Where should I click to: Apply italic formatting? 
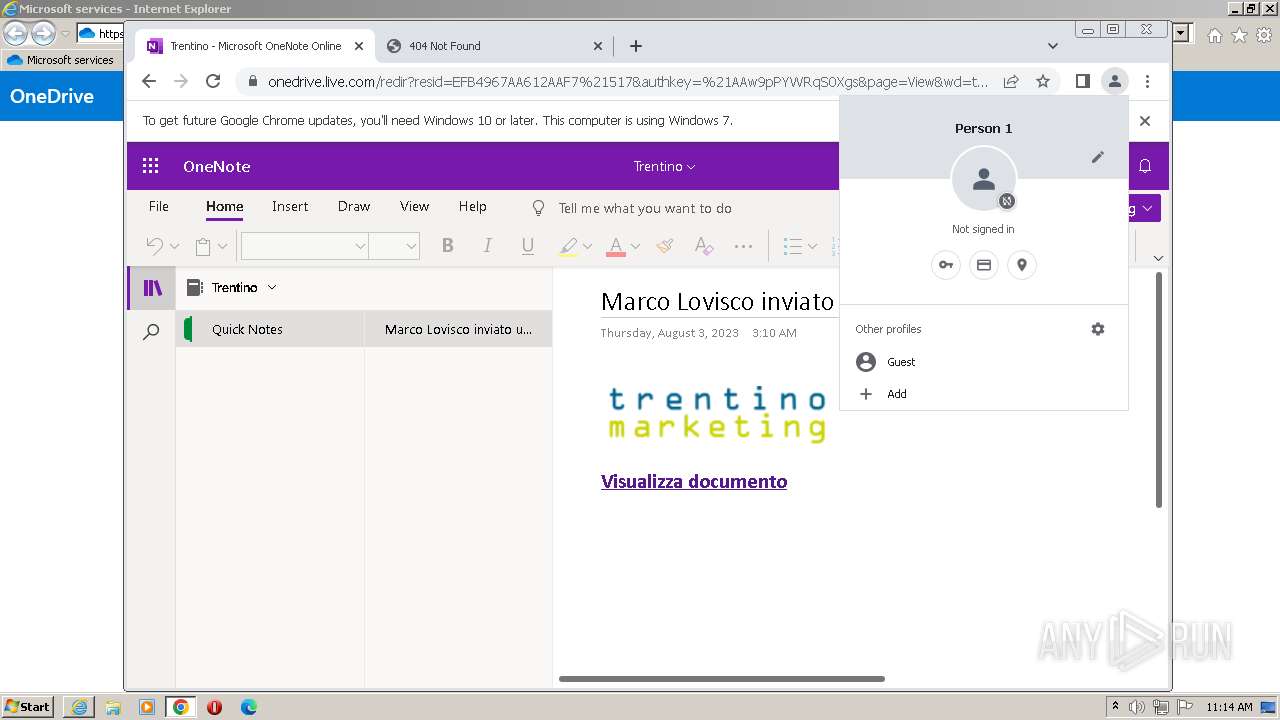coord(487,246)
